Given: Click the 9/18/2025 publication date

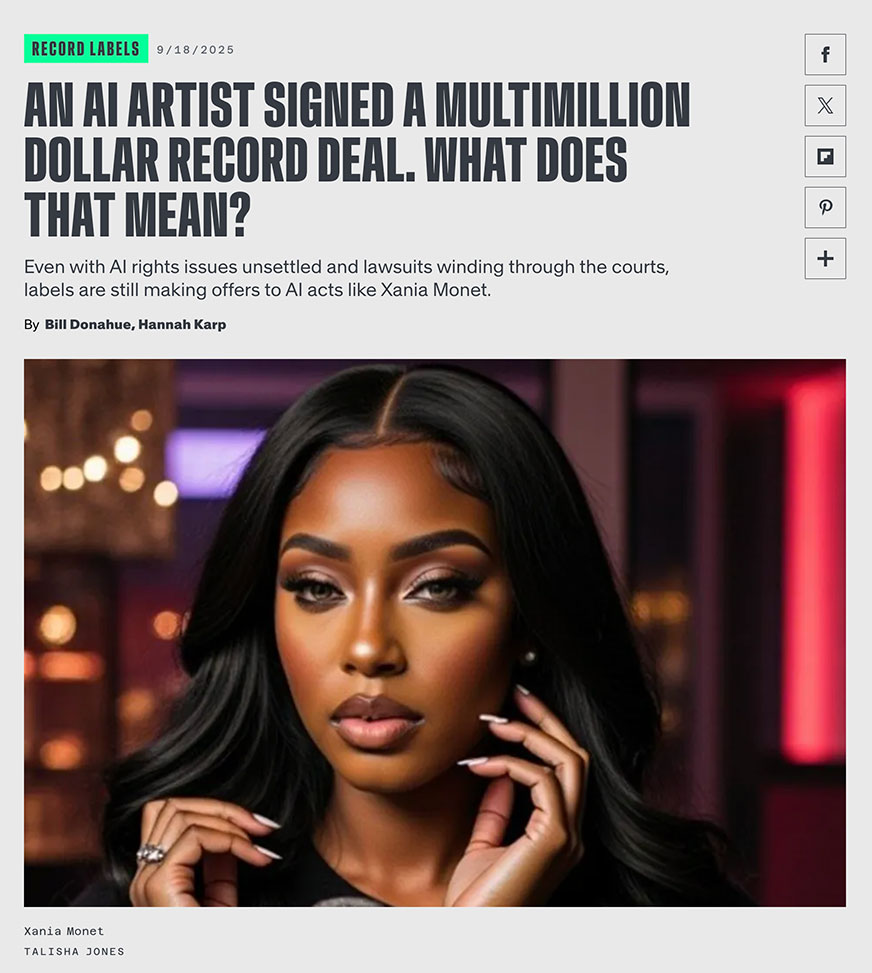Looking at the screenshot, I should click(x=195, y=50).
